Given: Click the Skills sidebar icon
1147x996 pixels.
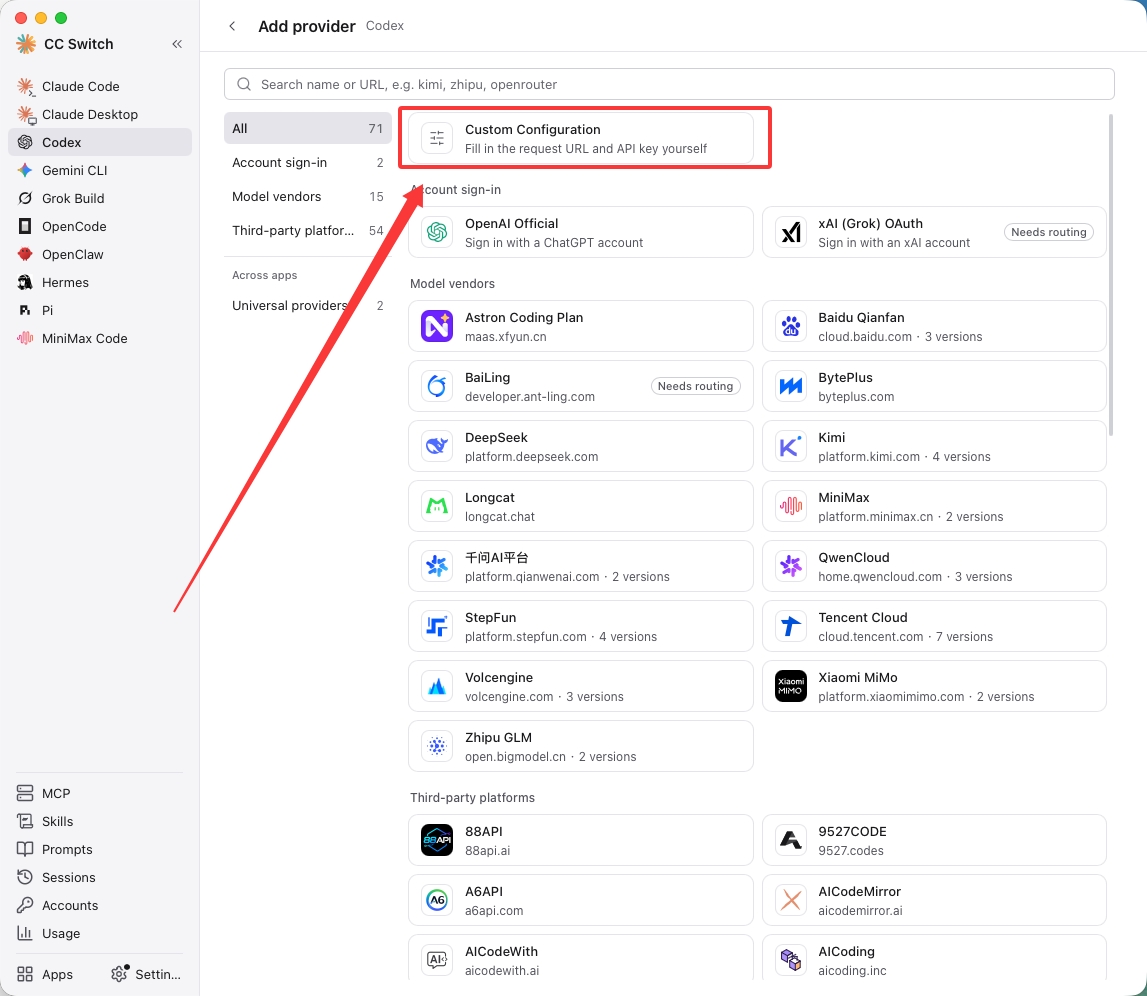Looking at the screenshot, I should click(x=26, y=821).
